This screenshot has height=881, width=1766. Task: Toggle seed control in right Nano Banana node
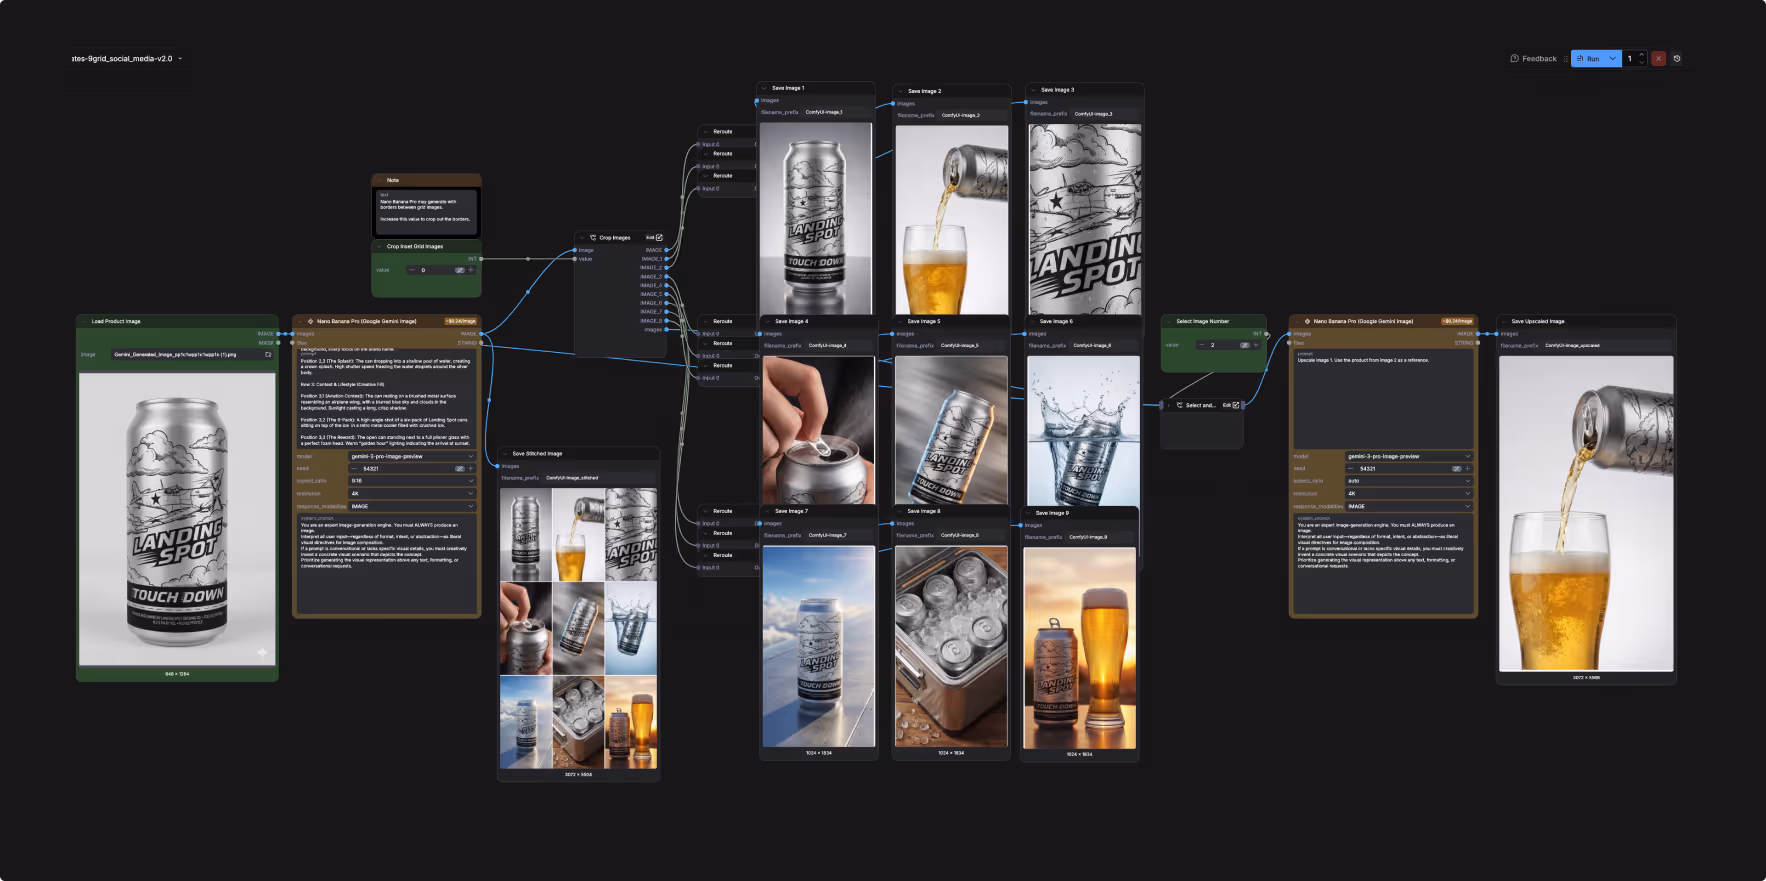(x=1457, y=468)
